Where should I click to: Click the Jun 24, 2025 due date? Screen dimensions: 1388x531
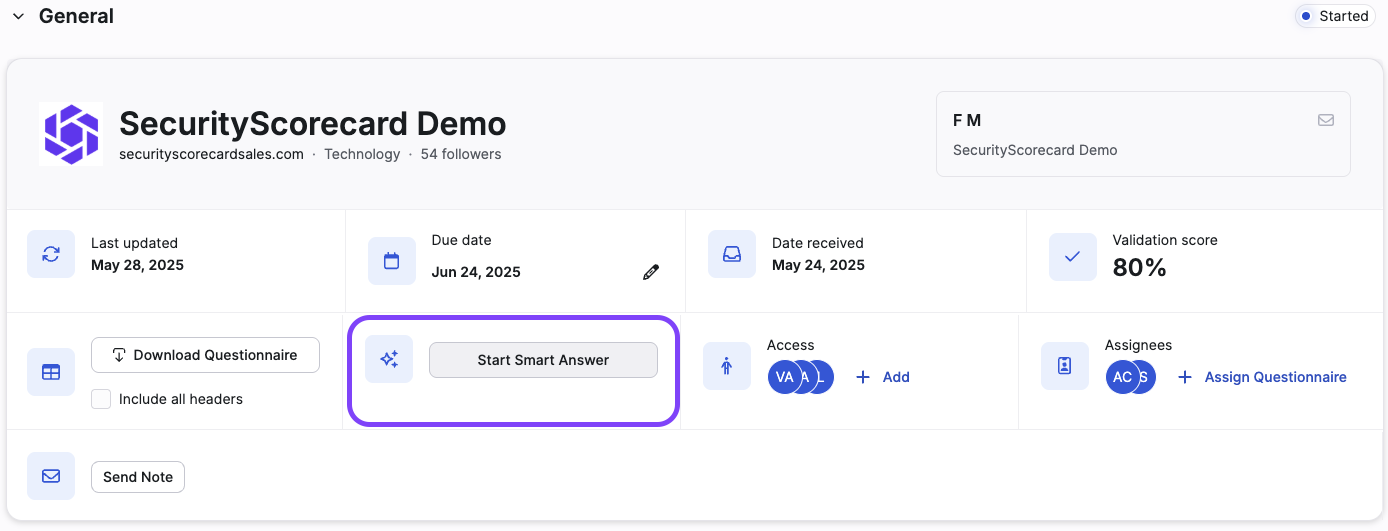point(476,272)
